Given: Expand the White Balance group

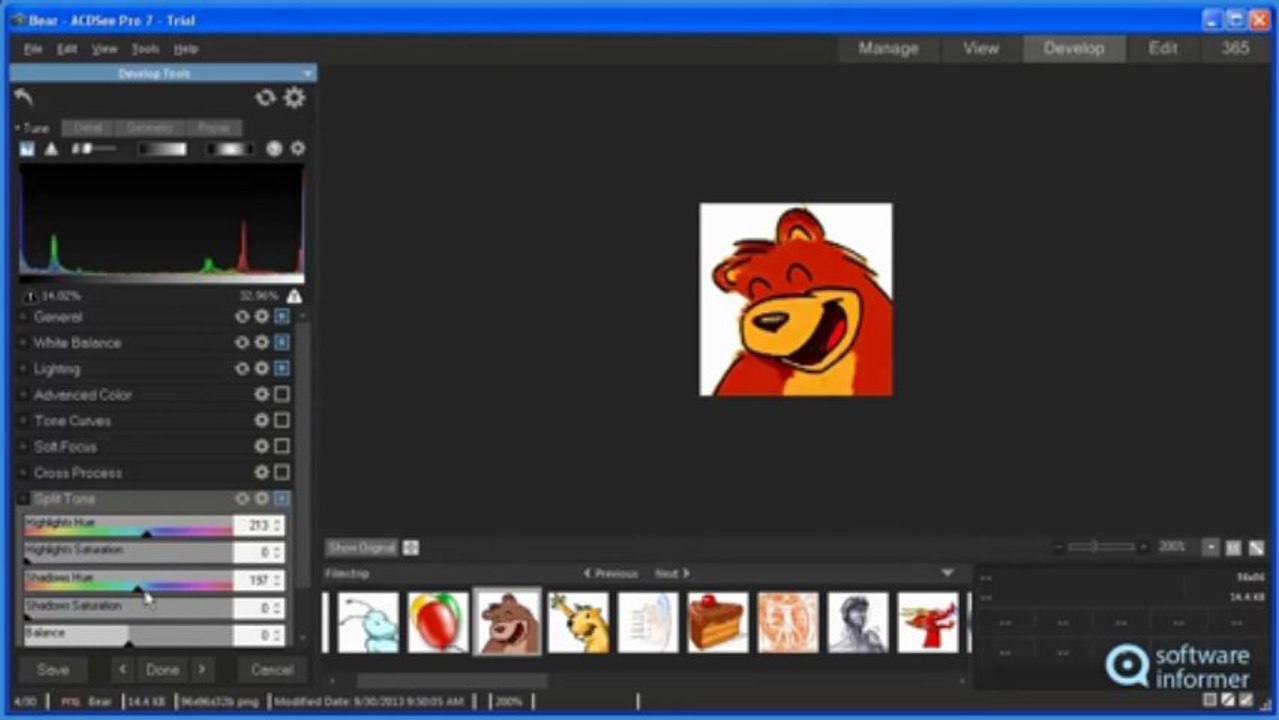Looking at the screenshot, I should [x=24, y=343].
